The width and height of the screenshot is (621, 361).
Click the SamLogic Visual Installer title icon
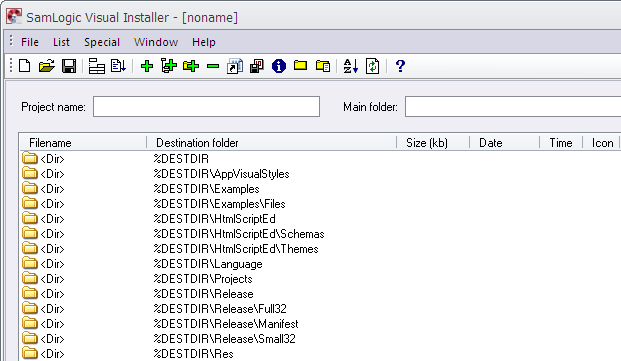point(14,17)
